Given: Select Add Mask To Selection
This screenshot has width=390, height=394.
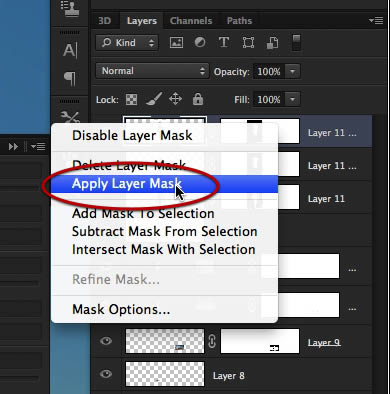Looking at the screenshot, I should coord(164,214).
